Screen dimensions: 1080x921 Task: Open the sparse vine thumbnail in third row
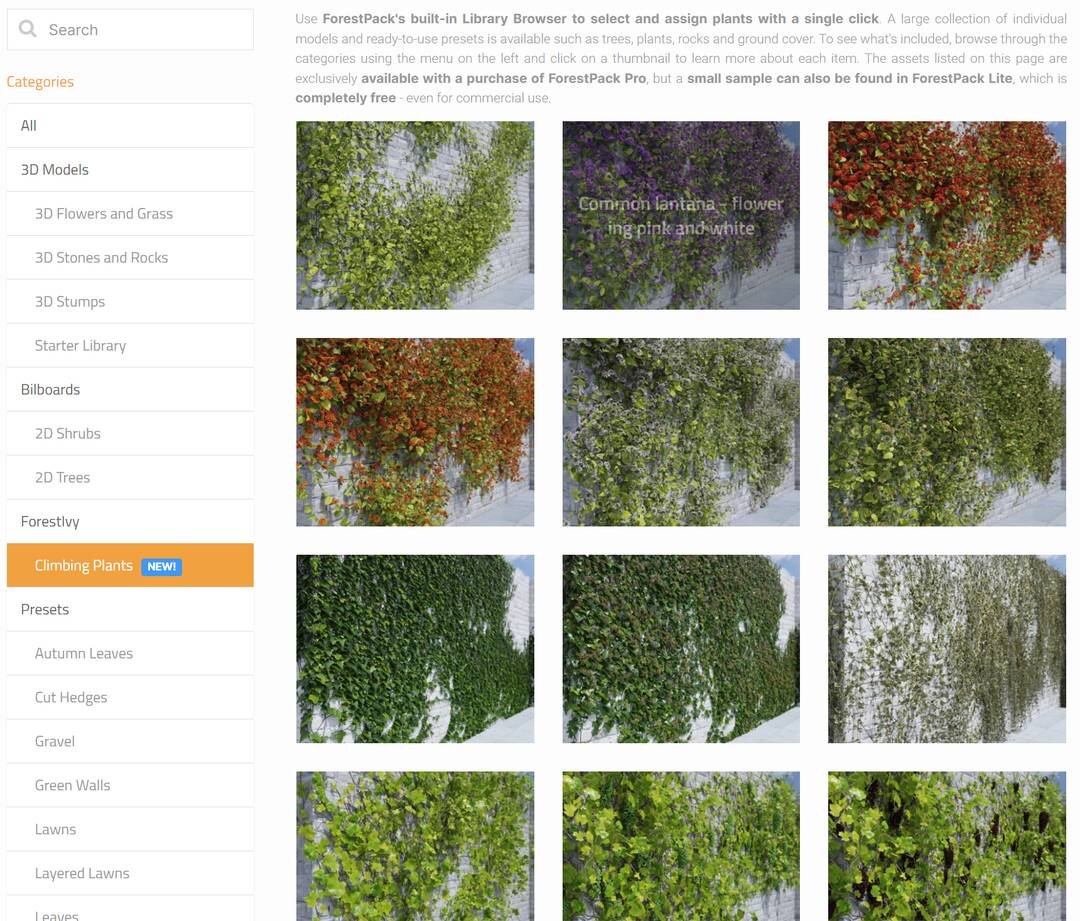pyautogui.click(x=947, y=649)
